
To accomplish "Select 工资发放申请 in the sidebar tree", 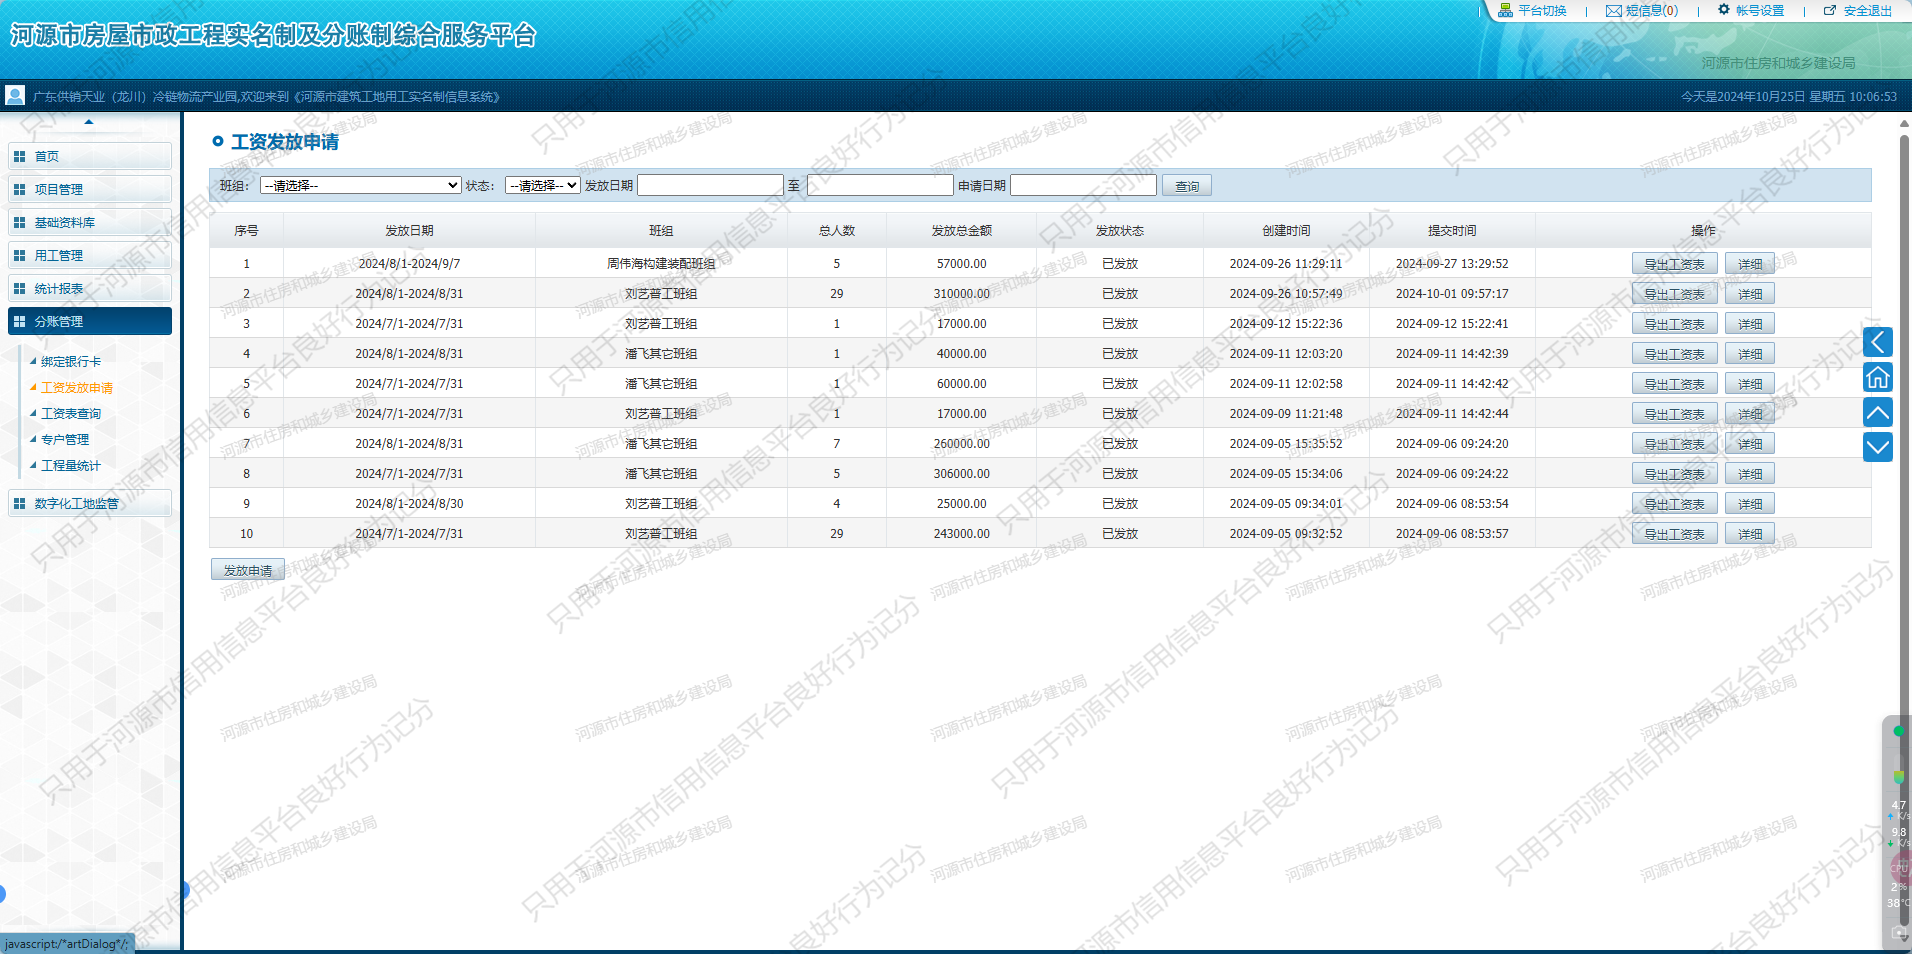I will click(77, 387).
